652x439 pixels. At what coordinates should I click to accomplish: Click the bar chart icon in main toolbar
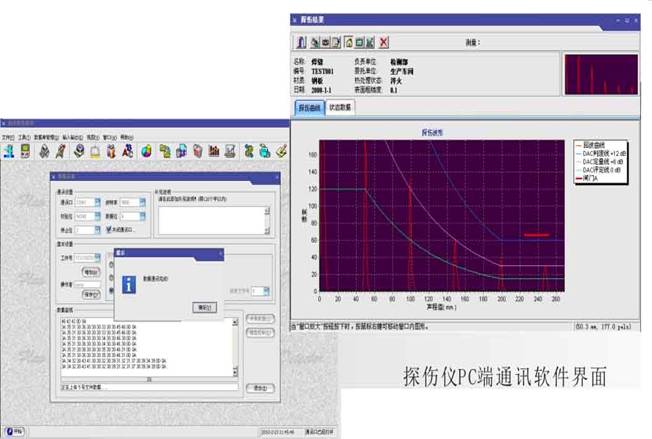coord(214,151)
